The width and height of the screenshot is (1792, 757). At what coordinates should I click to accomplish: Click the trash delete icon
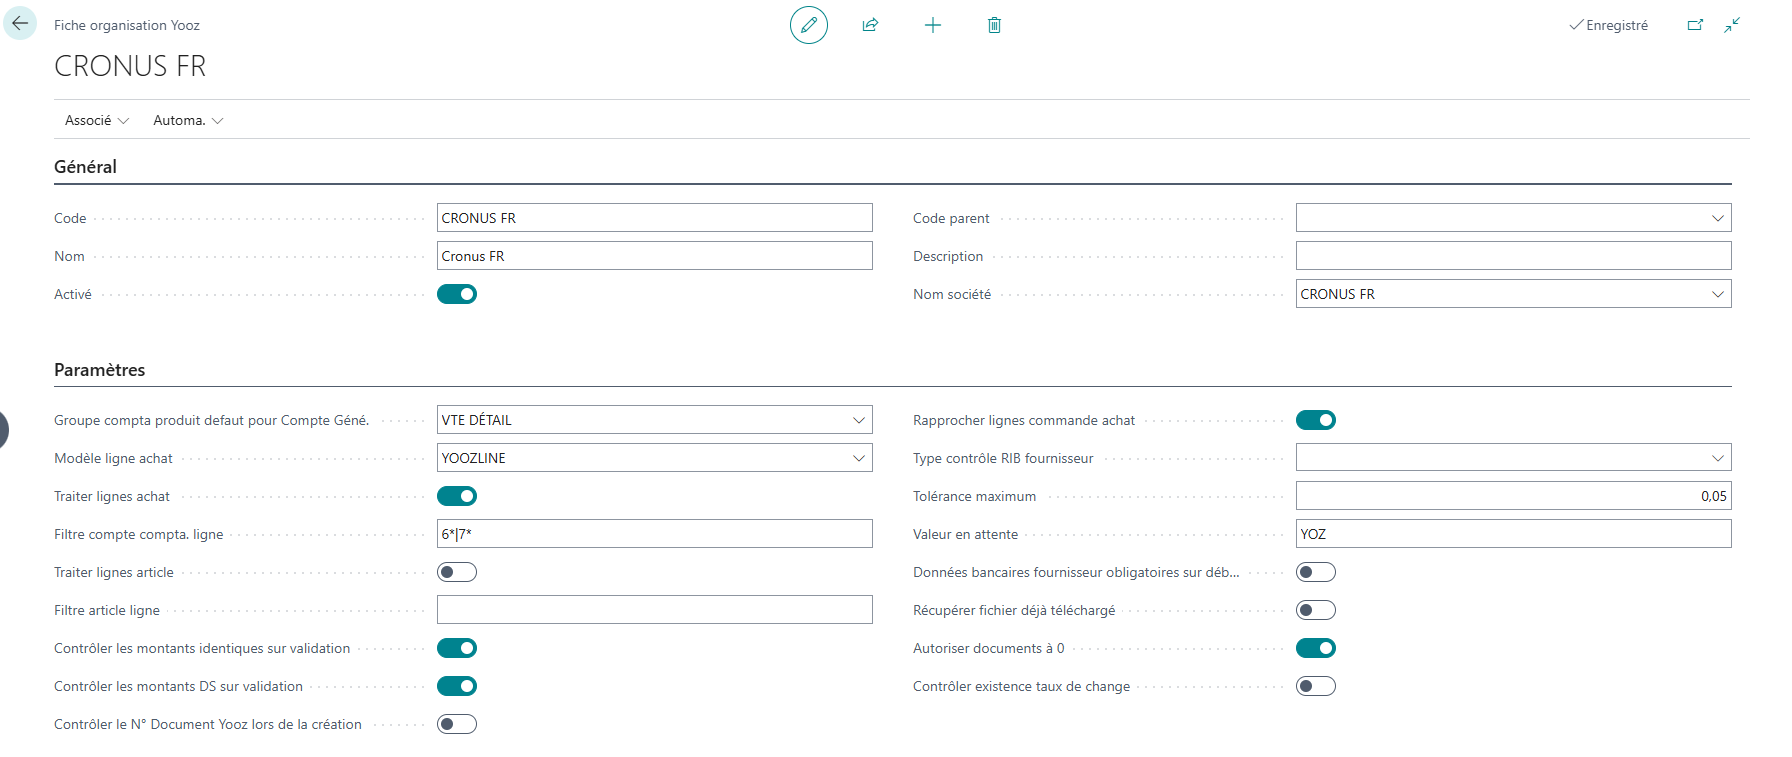pos(994,25)
